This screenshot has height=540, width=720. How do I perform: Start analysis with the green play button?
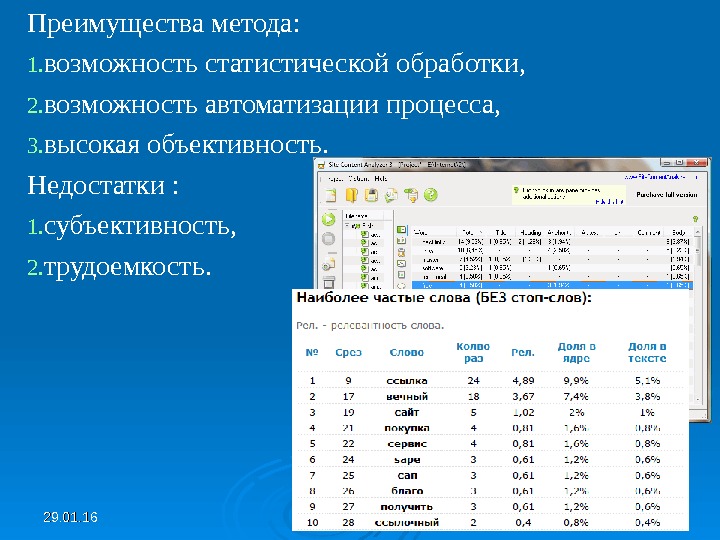pyautogui.click(x=329, y=219)
